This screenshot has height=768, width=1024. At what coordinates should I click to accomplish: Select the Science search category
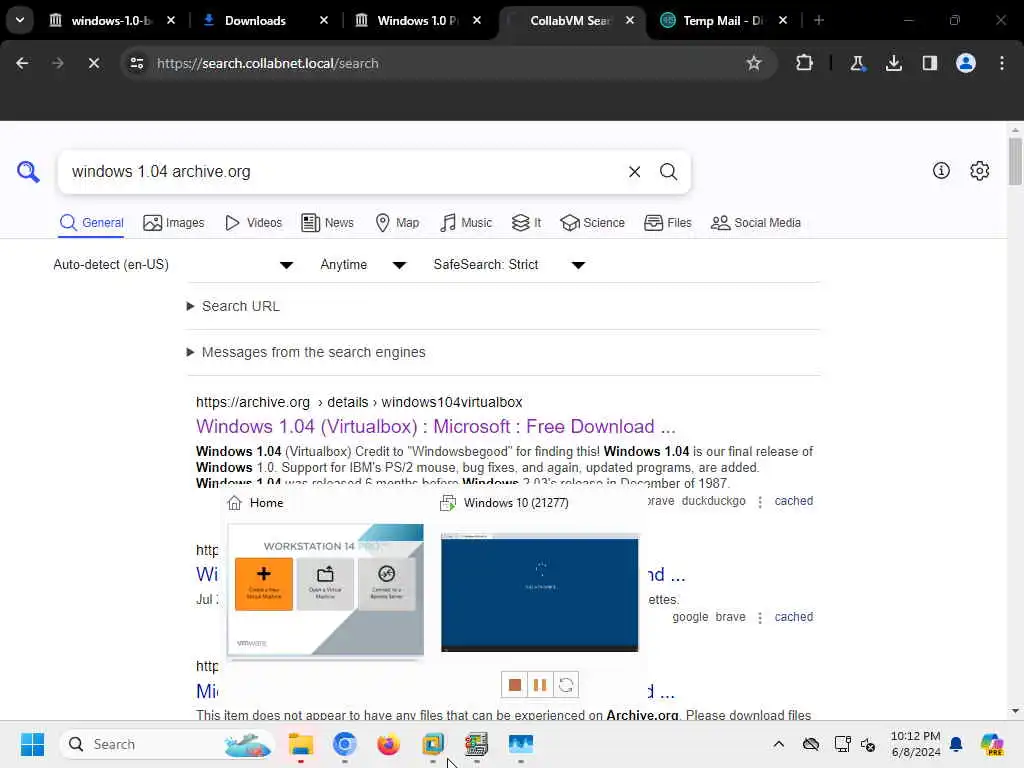tap(592, 223)
